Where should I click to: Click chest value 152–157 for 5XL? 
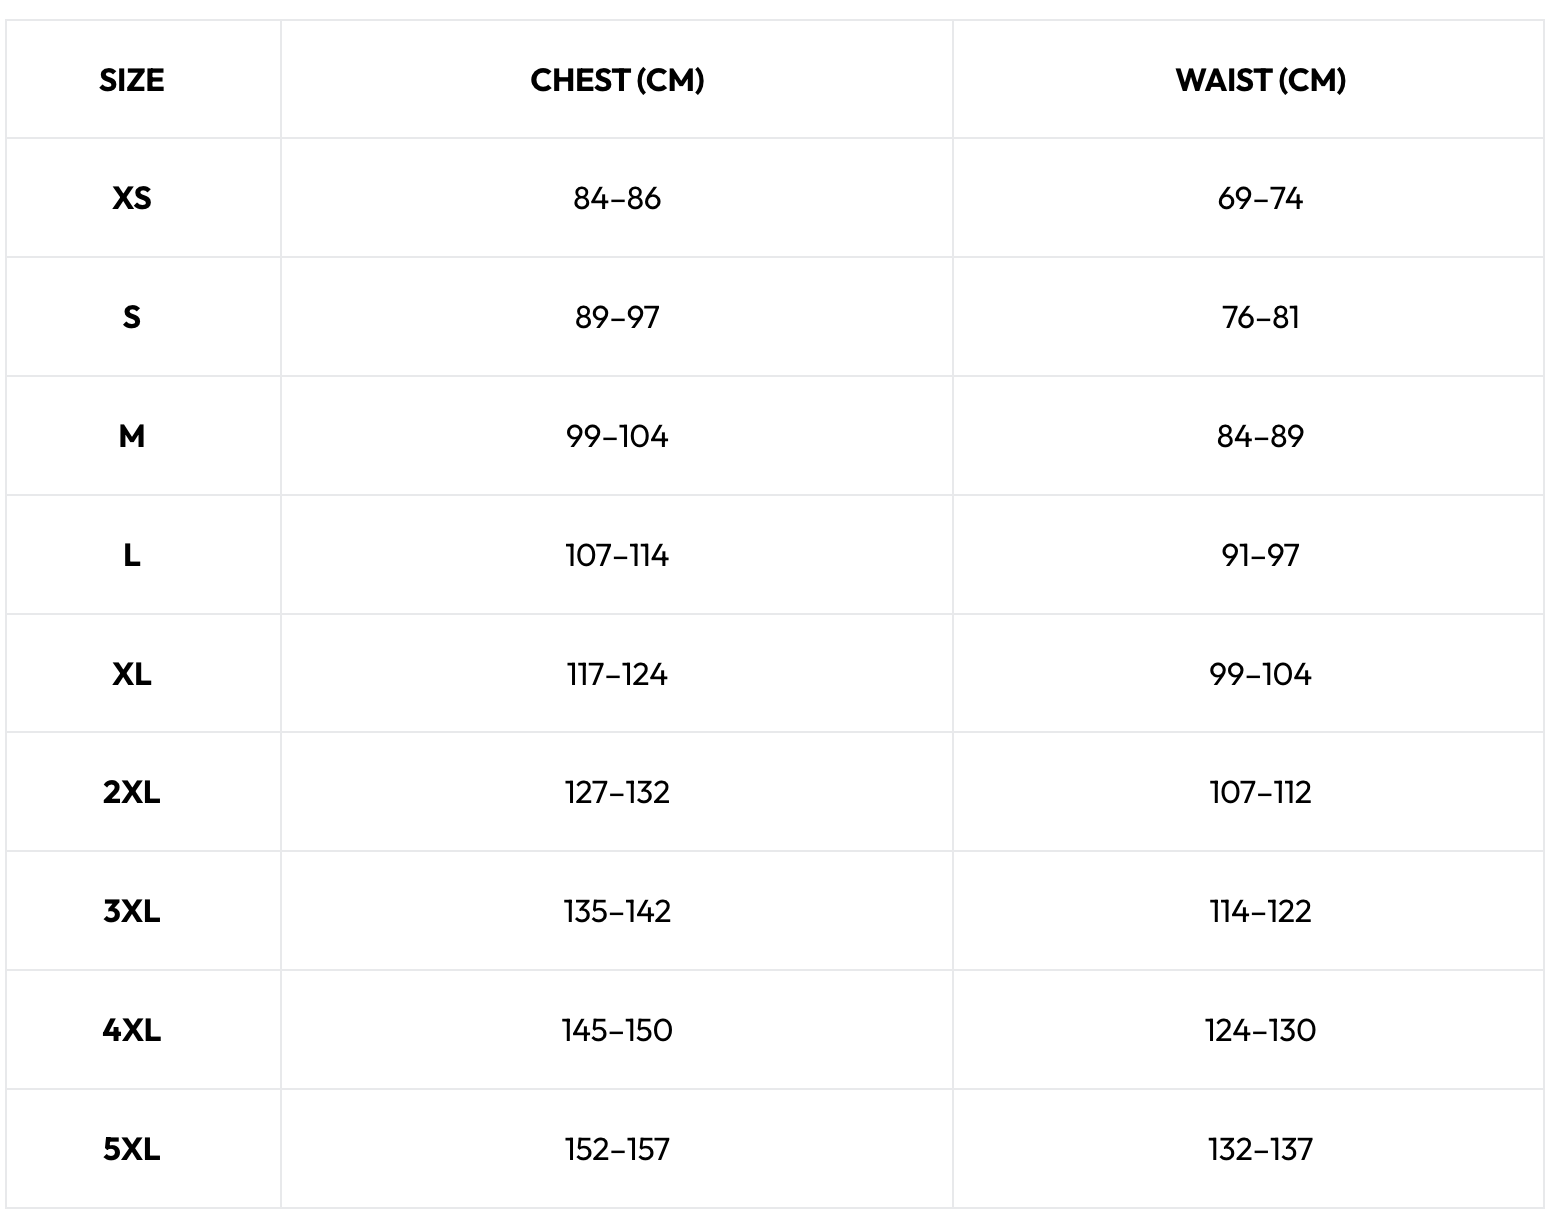617,1149
